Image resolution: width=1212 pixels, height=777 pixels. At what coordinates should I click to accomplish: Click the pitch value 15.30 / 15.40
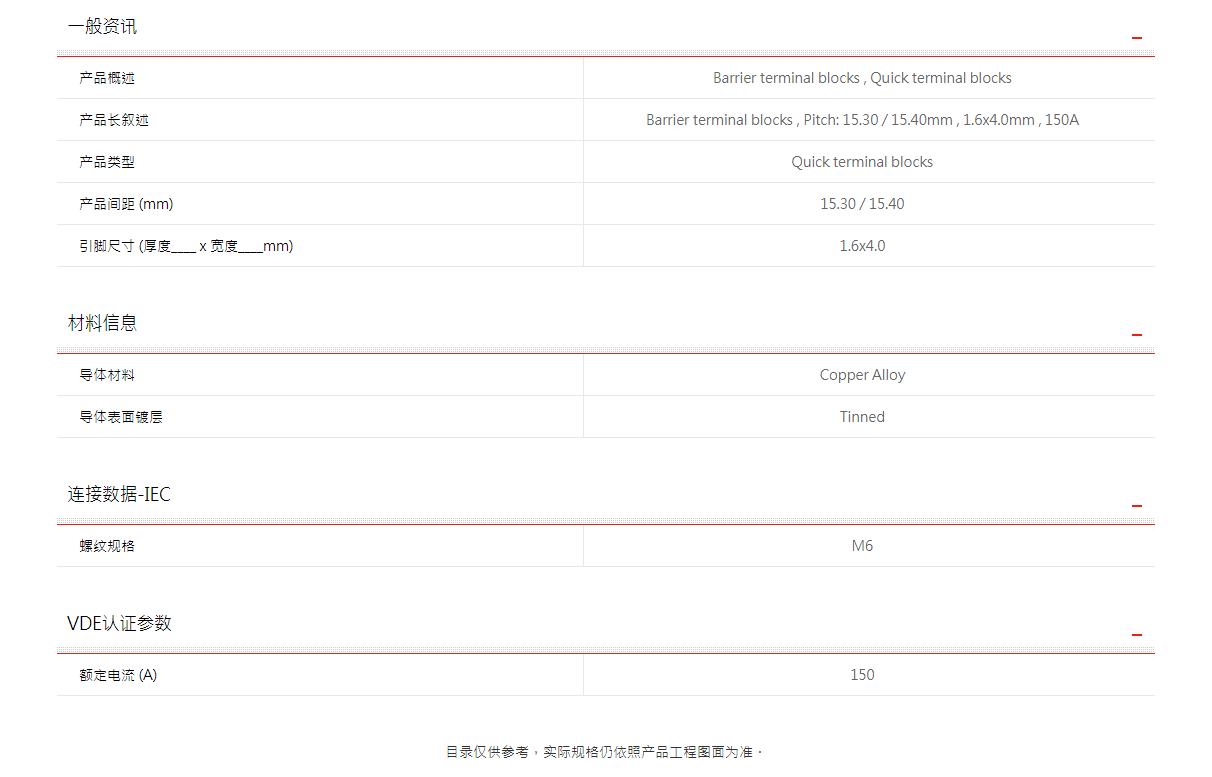tap(862, 204)
